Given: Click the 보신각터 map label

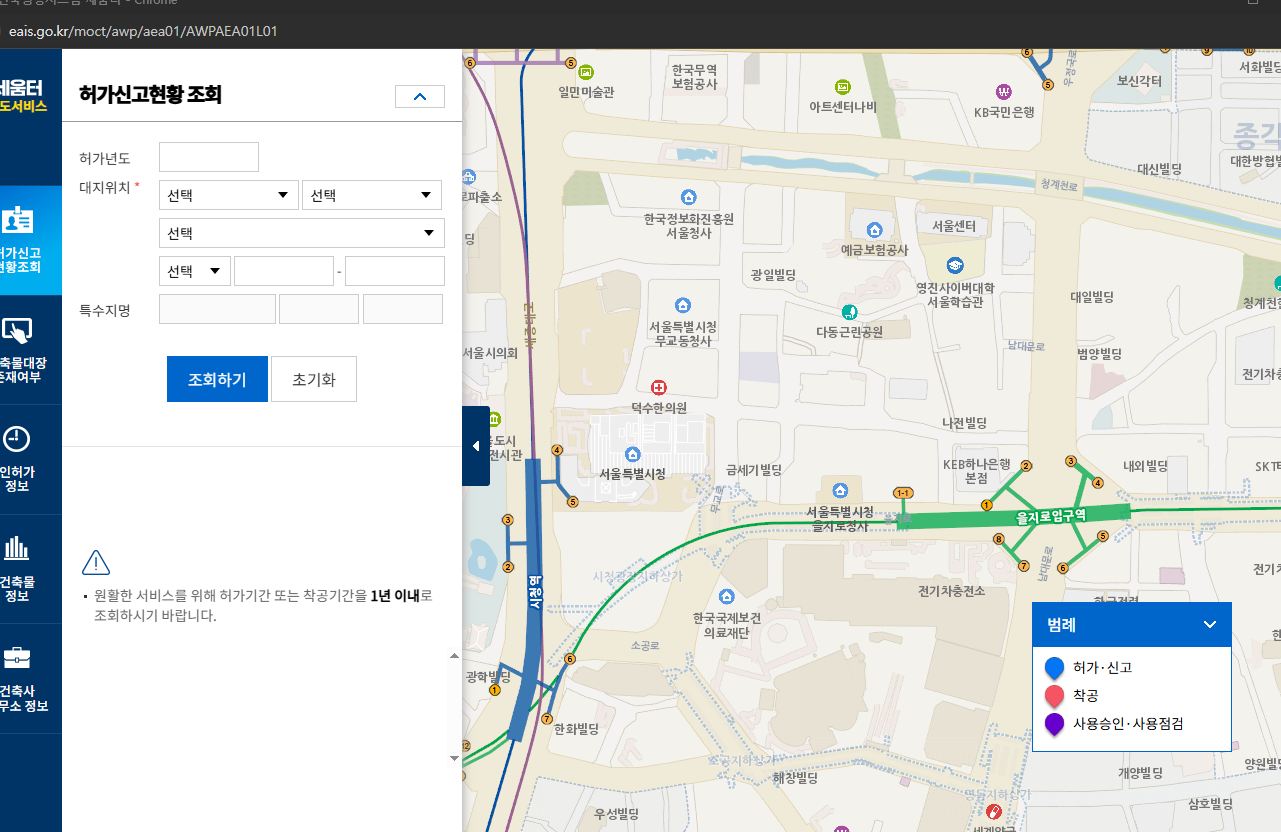Looking at the screenshot, I should 1139,81.
